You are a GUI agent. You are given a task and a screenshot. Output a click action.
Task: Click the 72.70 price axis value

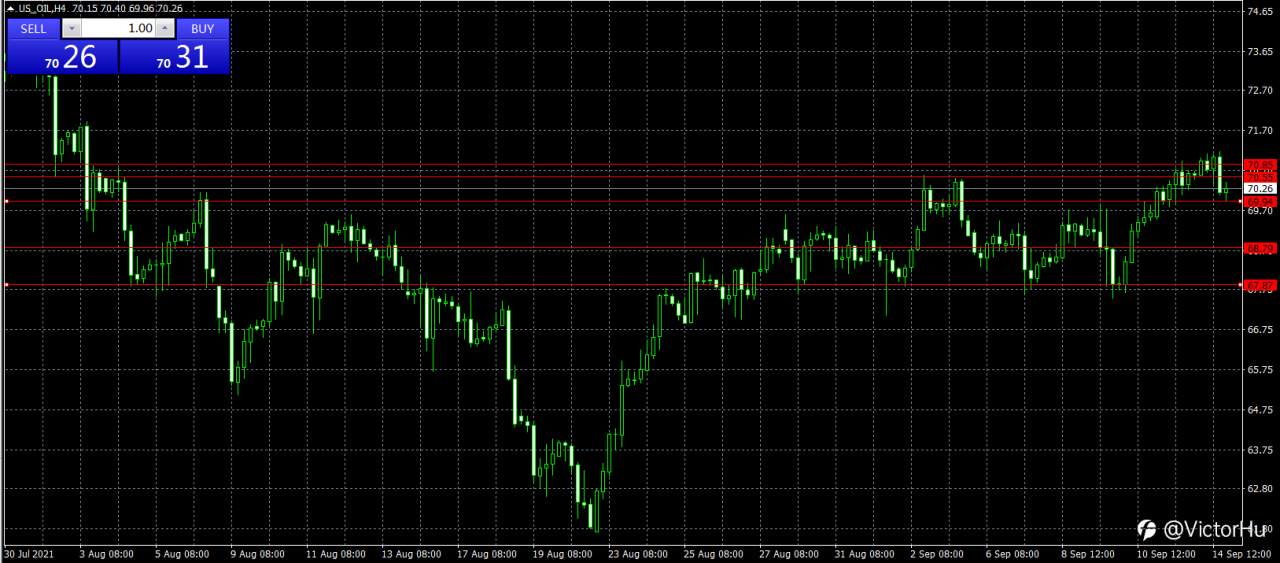1259,90
